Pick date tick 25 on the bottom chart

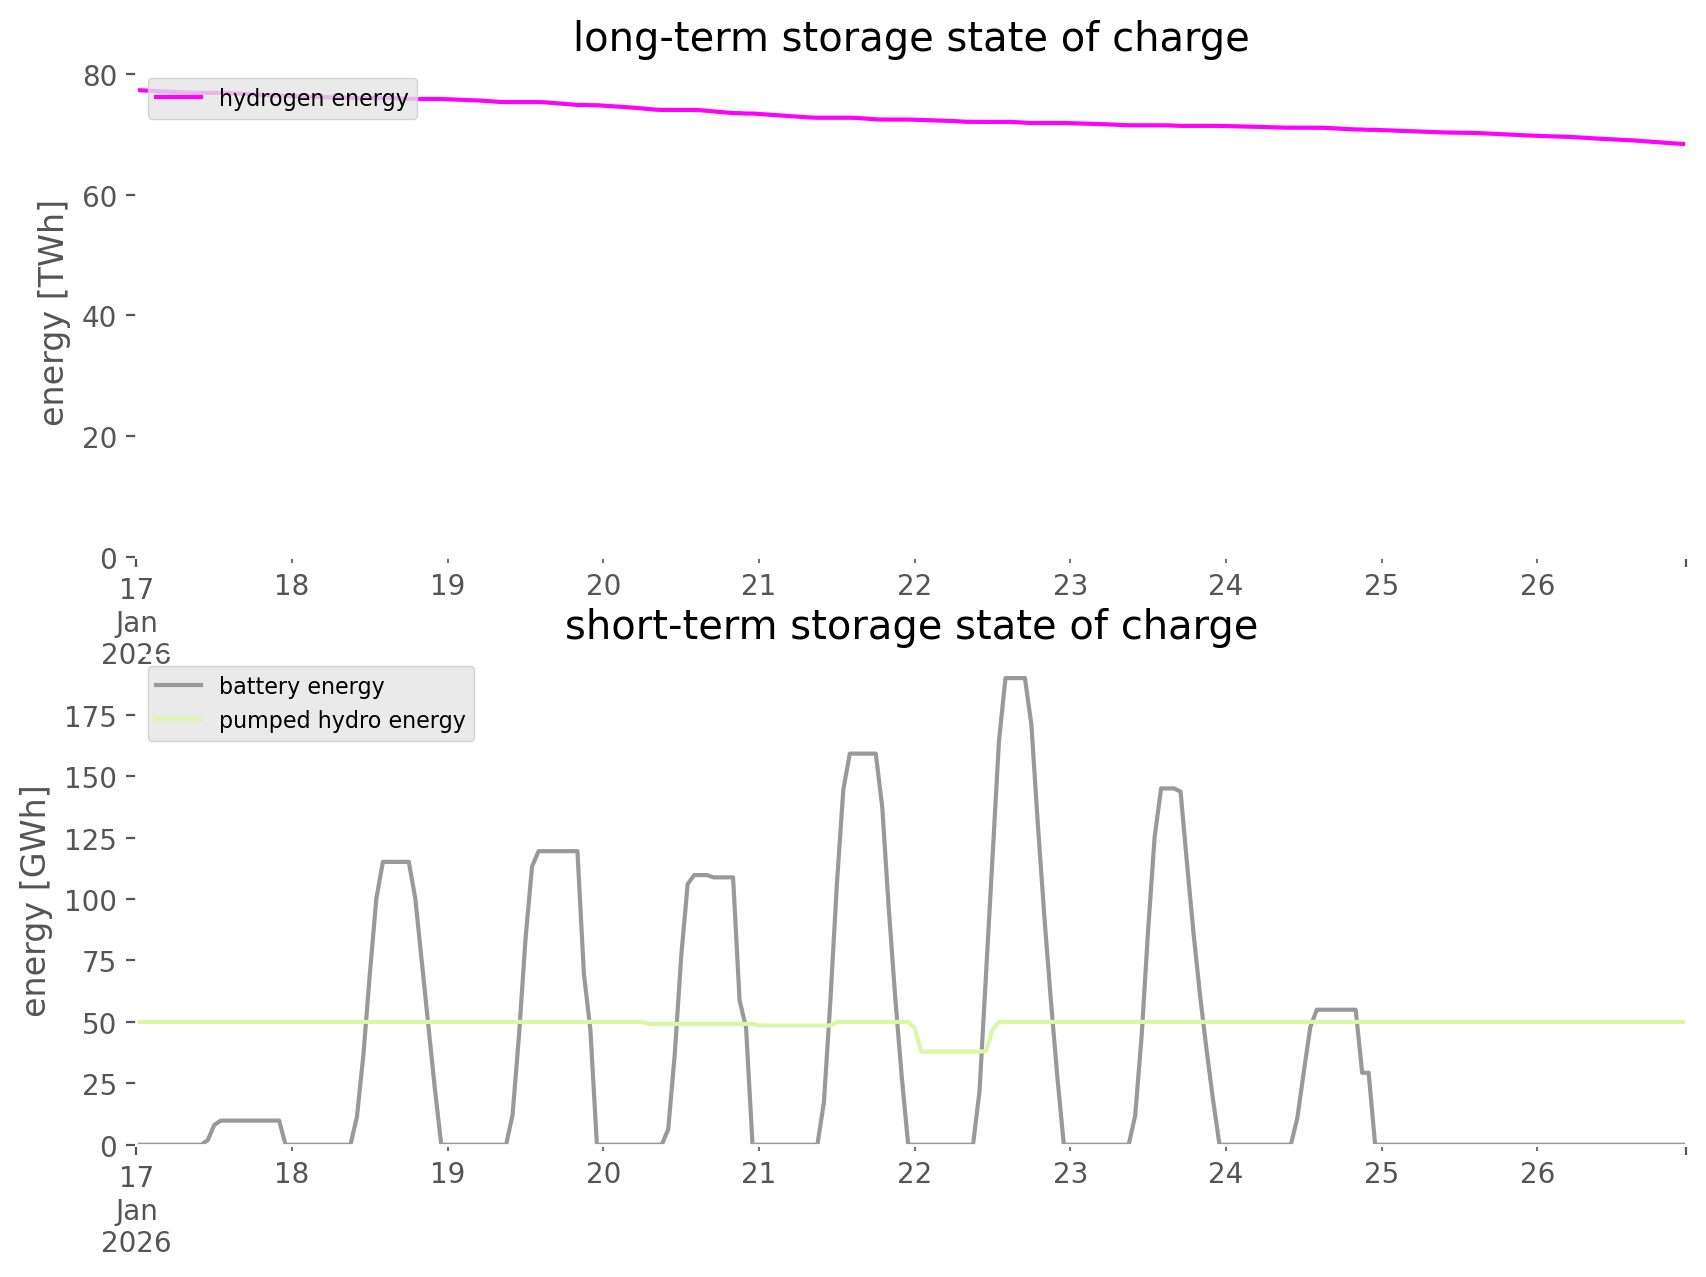pos(1381,1173)
